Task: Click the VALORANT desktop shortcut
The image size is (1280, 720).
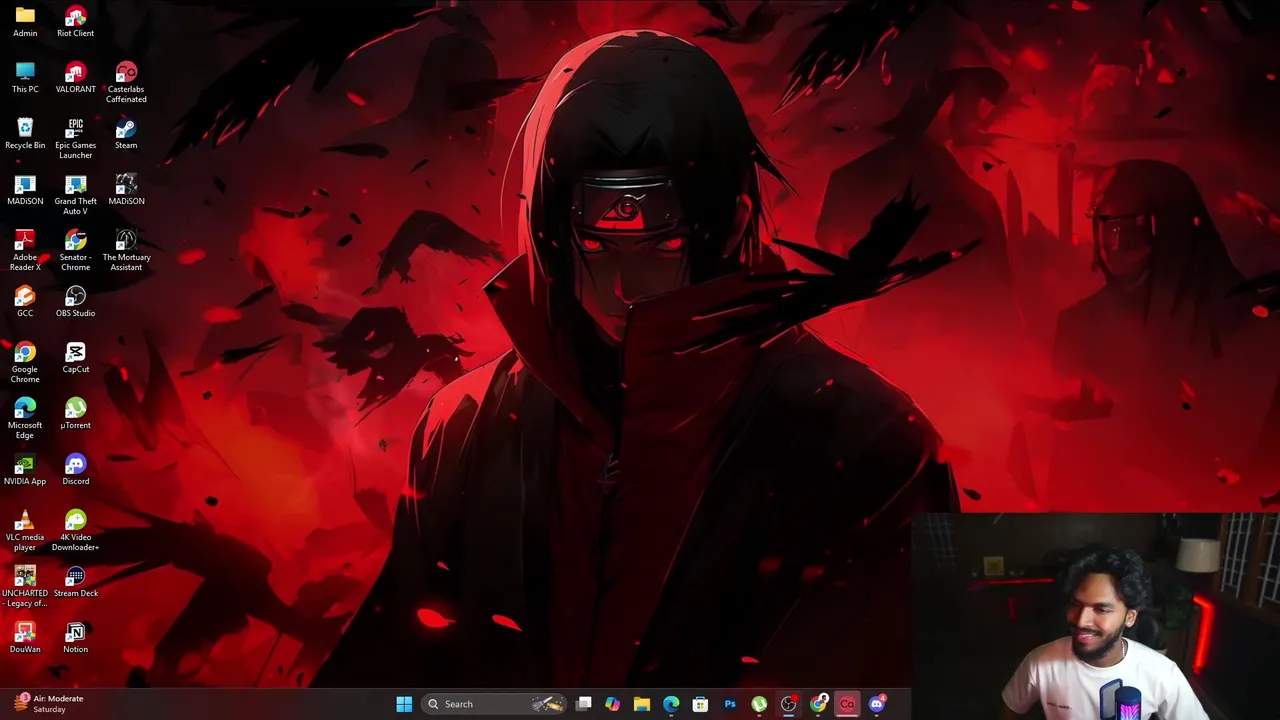Action: click(75, 77)
